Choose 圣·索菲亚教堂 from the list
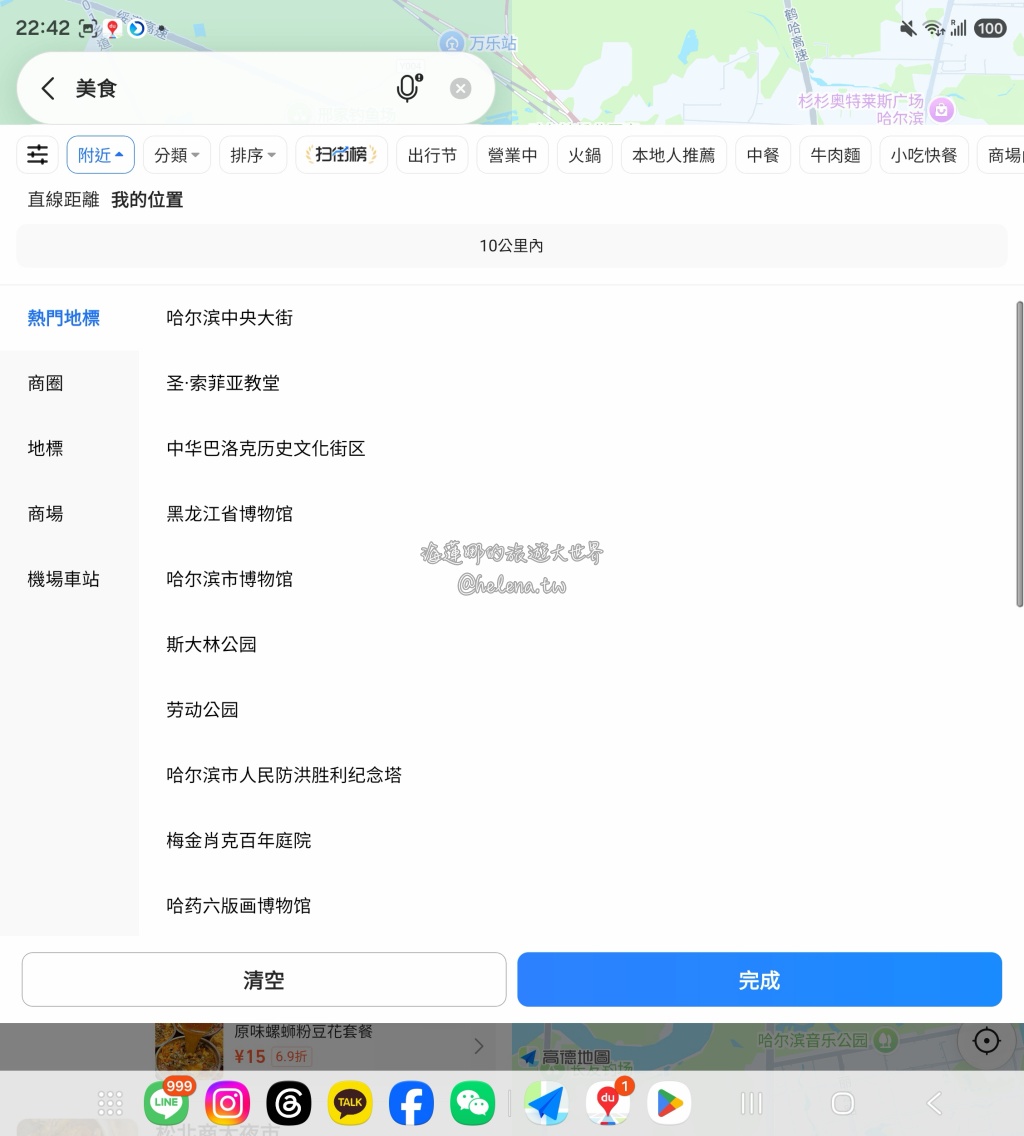The width and height of the screenshot is (1024, 1136). click(x=223, y=383)
